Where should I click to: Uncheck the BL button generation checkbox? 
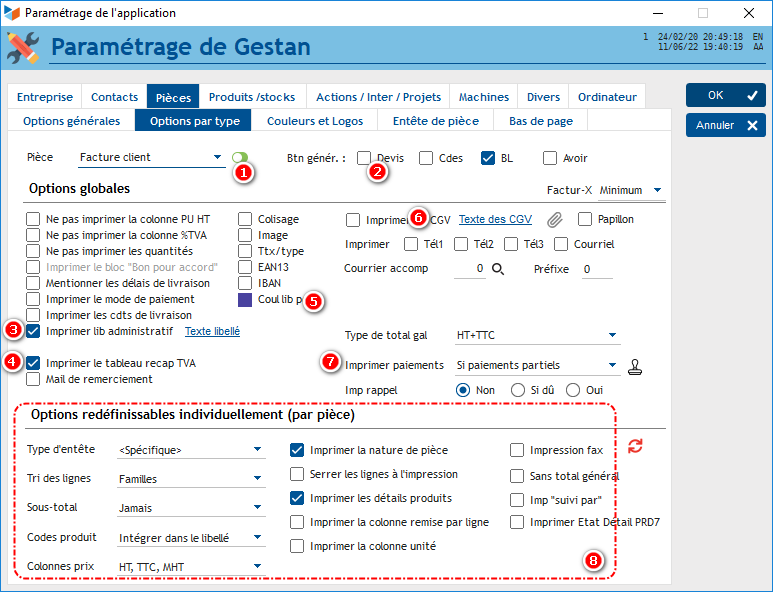(x=488, y=158)
